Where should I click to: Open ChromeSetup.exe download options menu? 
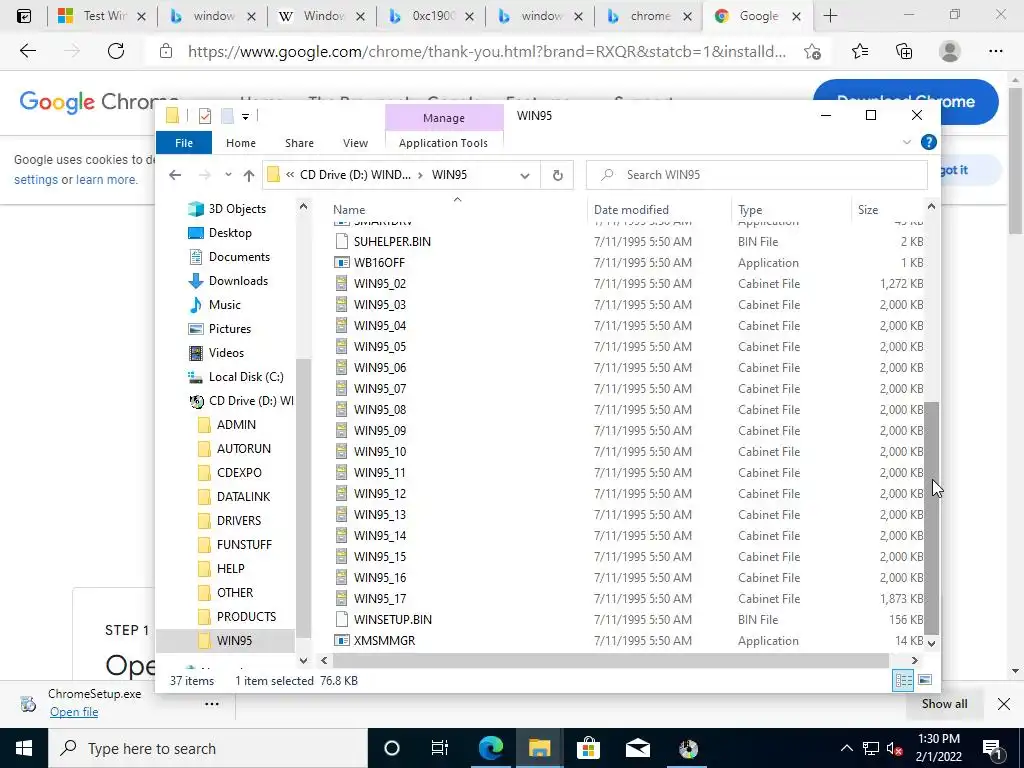tap(211, 704)
